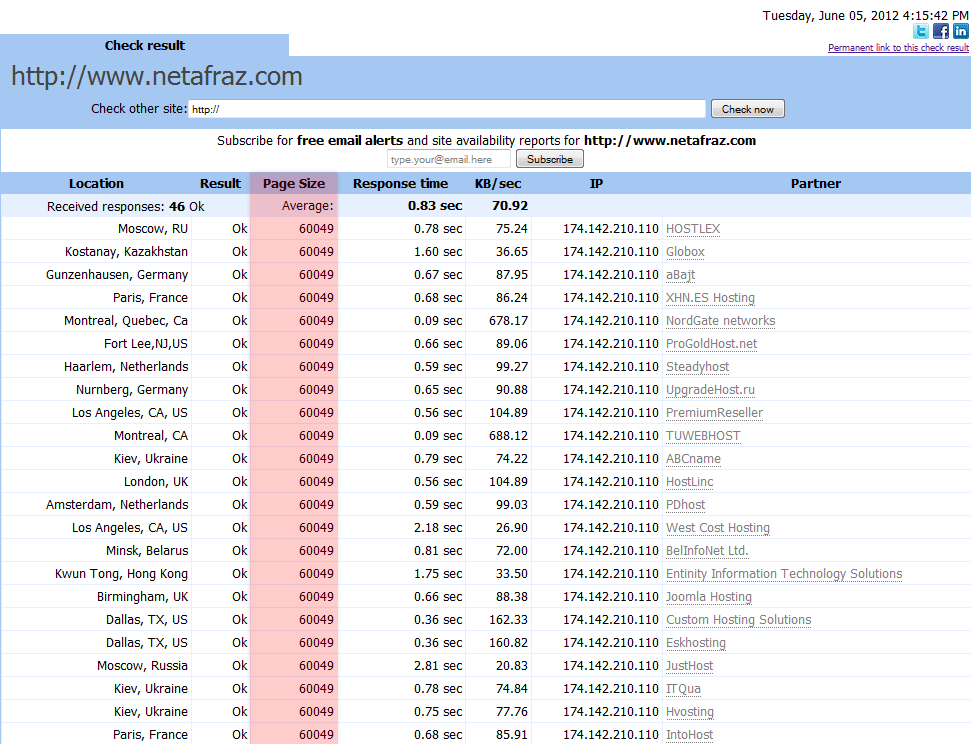Click the 688.12 KB/sec value
Image resolution: width=971 pixels, height=744 pixels.
click(x=508, y=435)
